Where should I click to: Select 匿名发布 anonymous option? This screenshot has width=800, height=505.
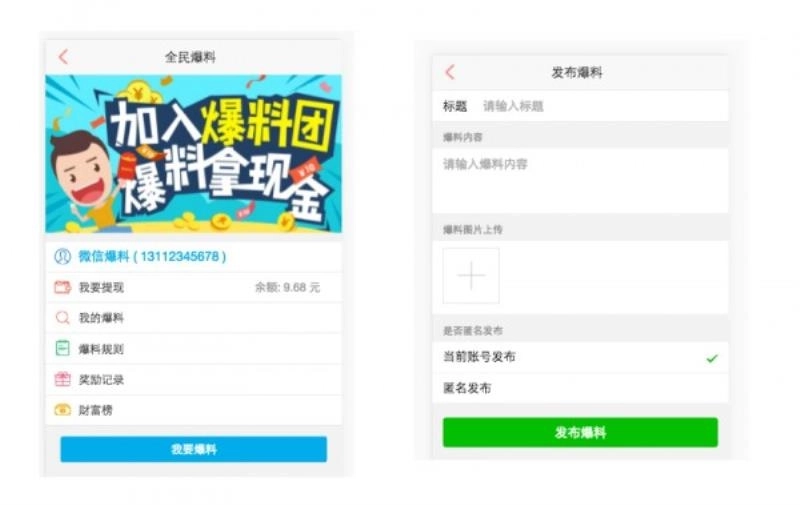point(580,388)
